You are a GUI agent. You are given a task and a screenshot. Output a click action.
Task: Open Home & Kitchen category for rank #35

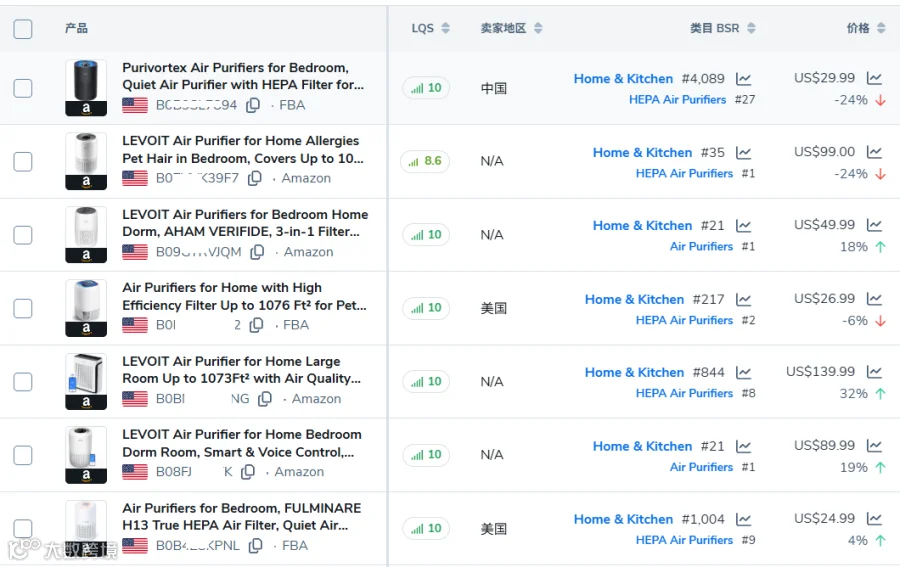(642, 153)
